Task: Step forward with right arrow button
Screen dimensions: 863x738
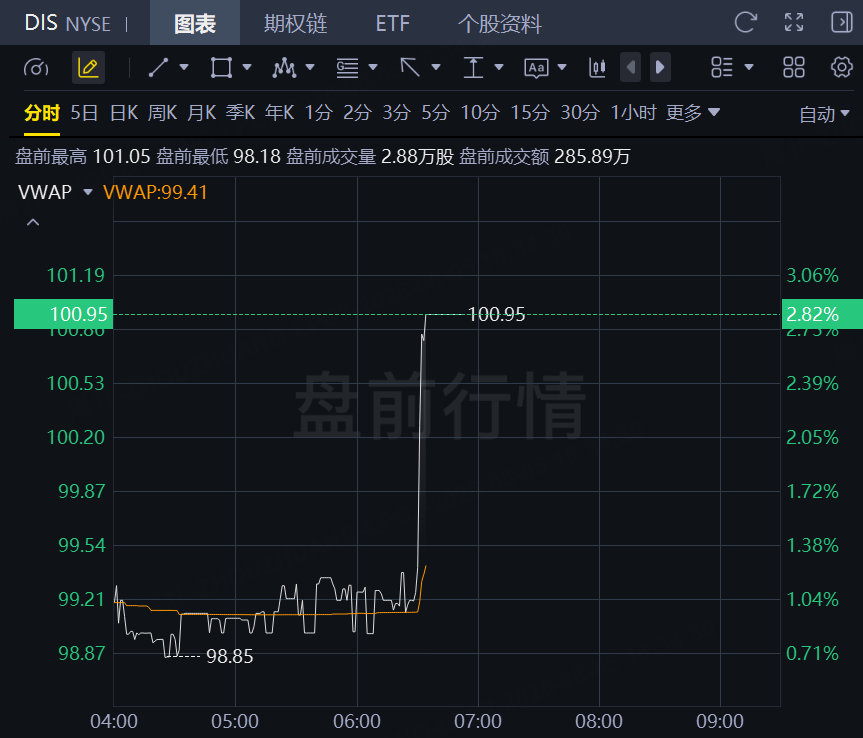Action: (x=660, y=67)
